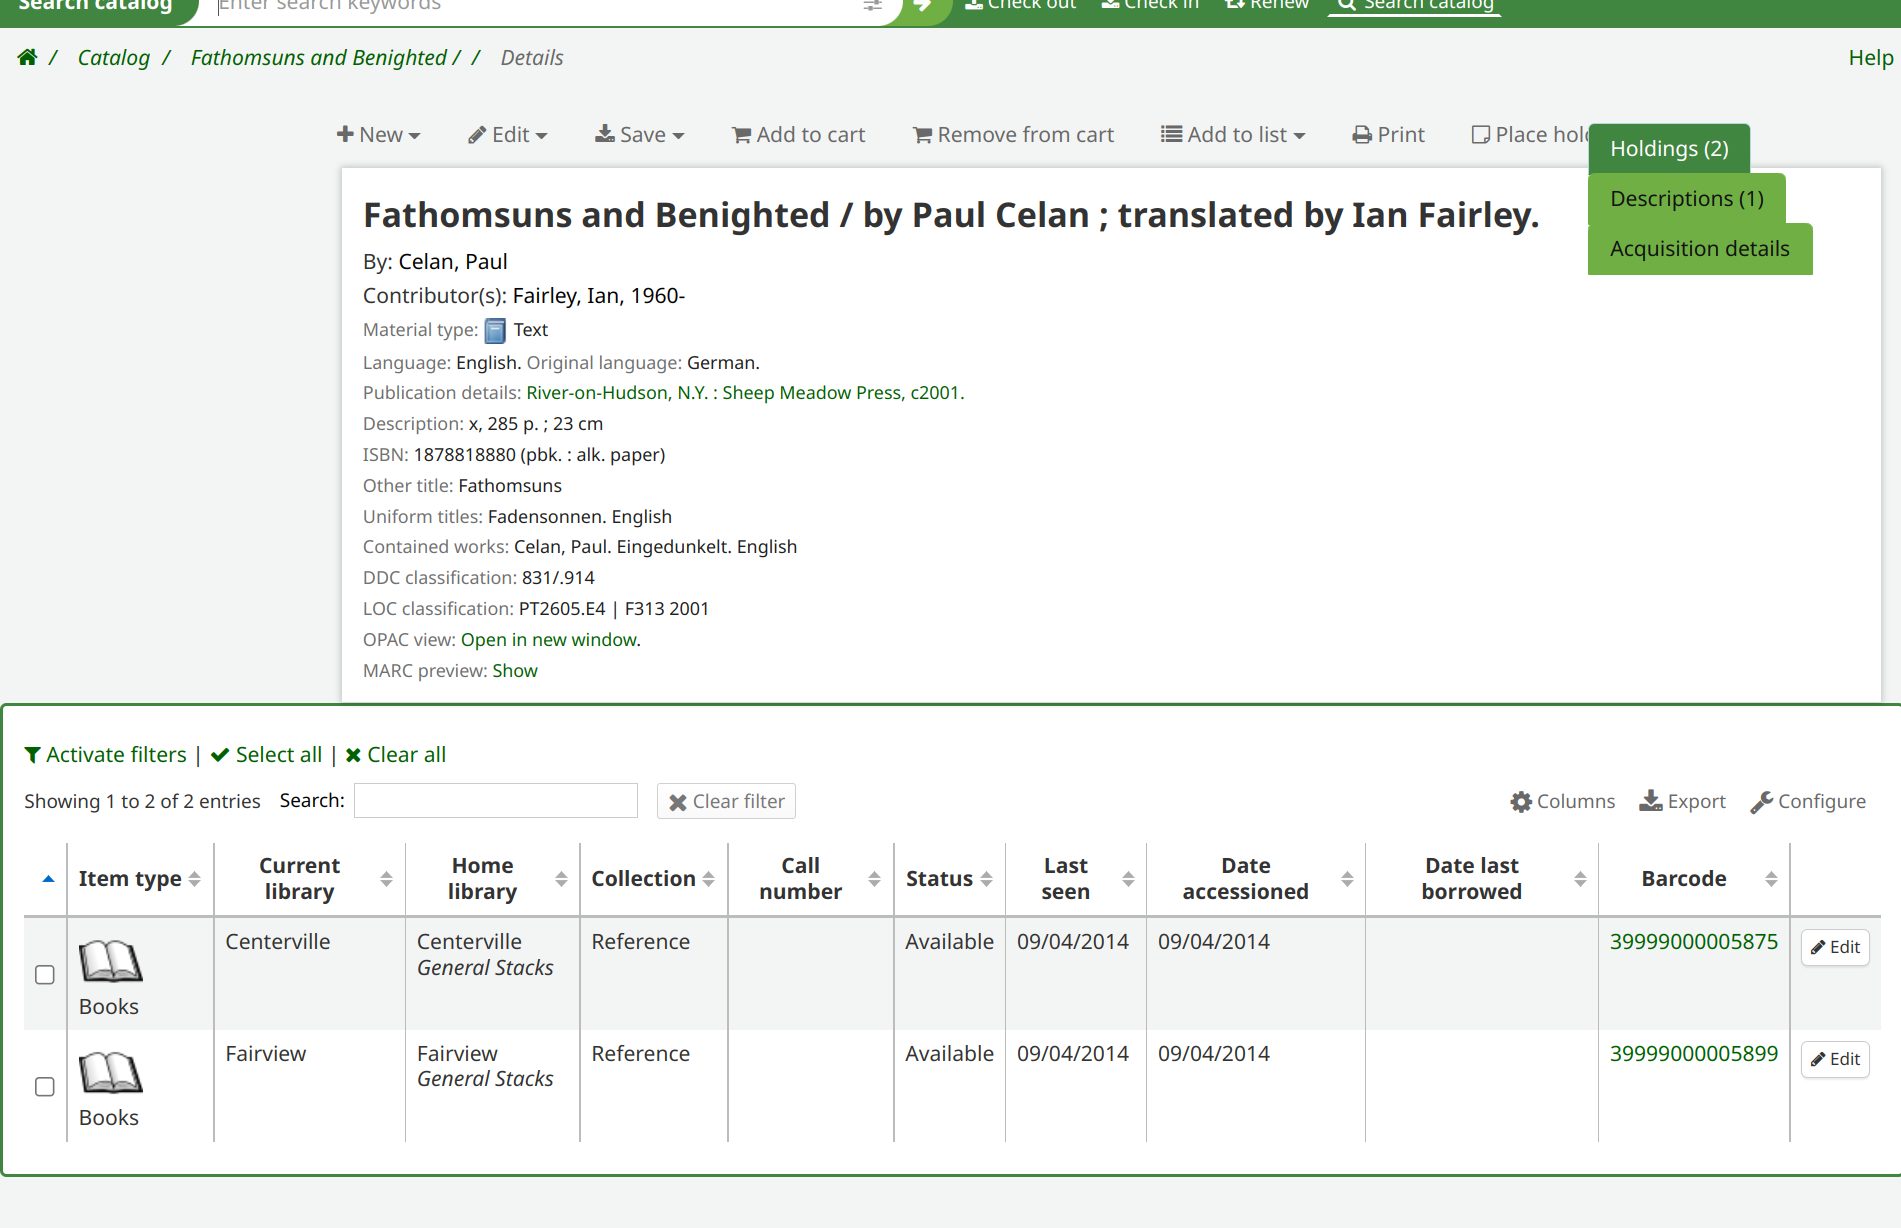This screenshot has height=1228, width=1901.
Task: Click the holdings table Search field
Action: point(495,801)
